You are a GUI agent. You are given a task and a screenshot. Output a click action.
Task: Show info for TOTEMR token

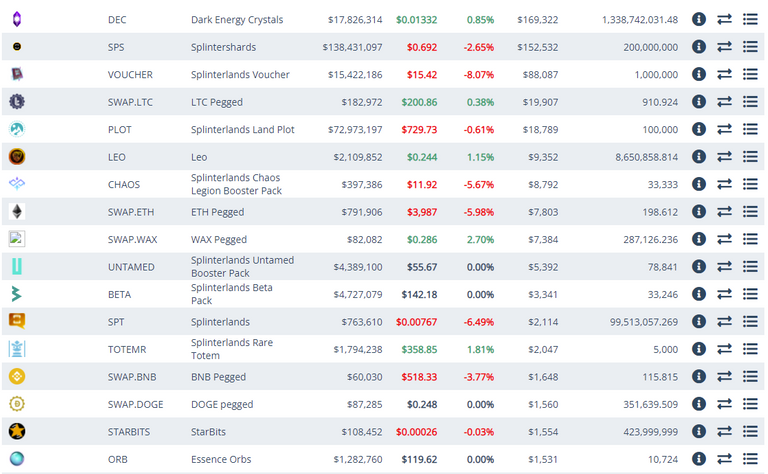698,349
